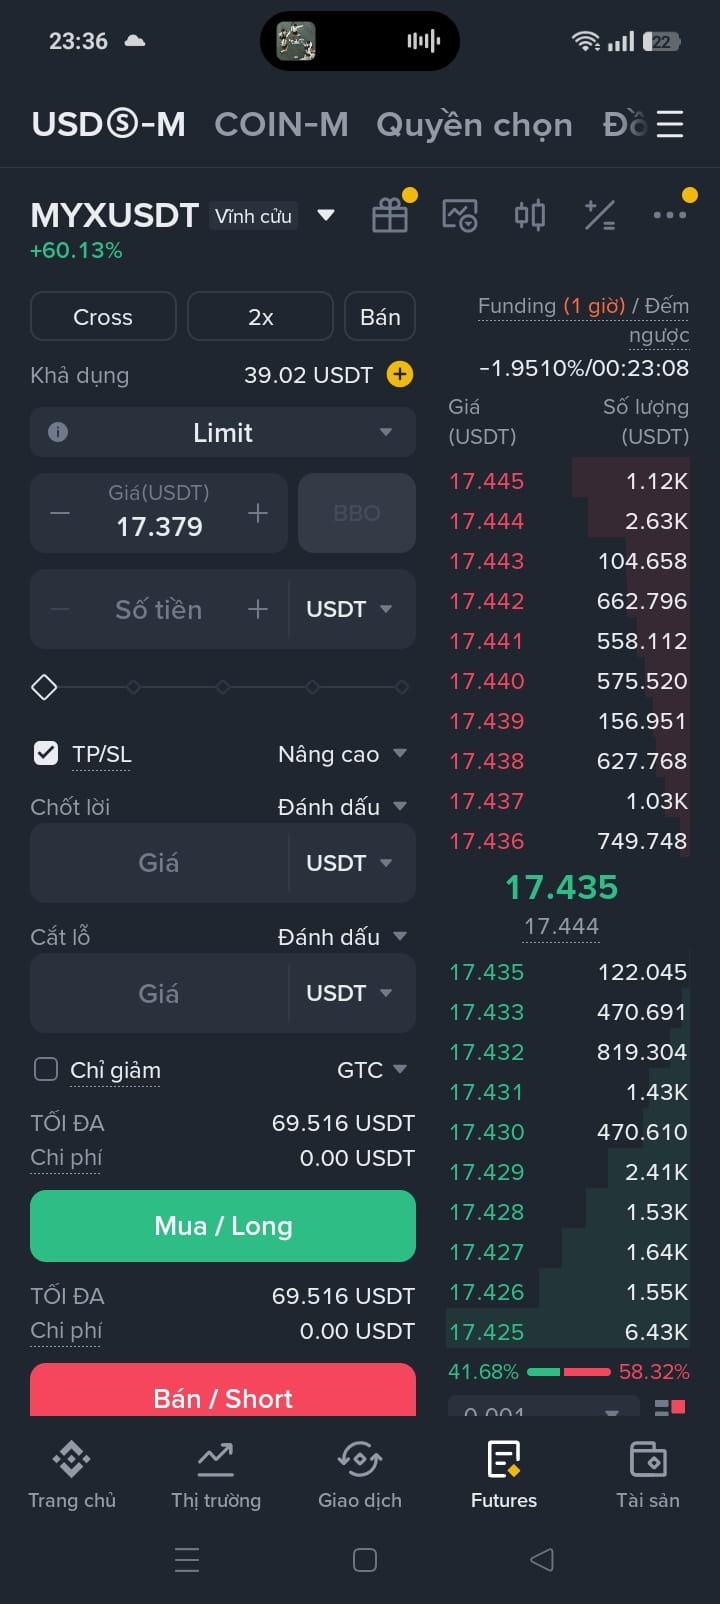Open the Nâng cao TP/SL mode dropdown

[342, 754]
